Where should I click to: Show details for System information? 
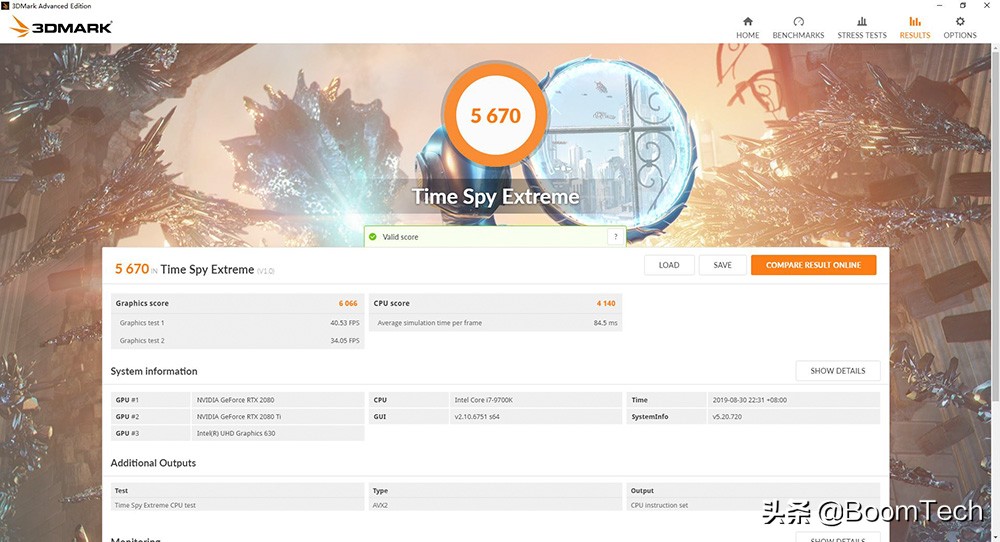point(837,370)
